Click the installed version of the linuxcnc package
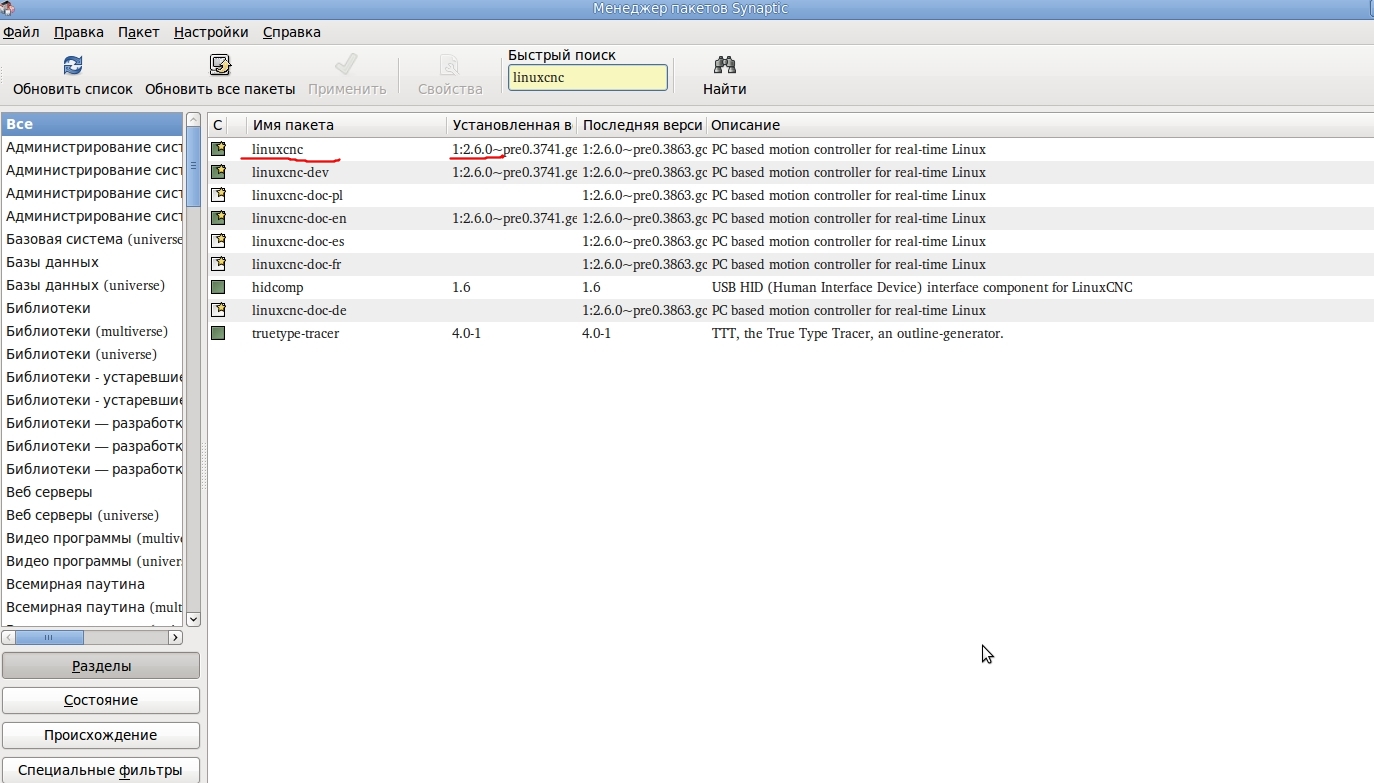1374x783 pixels. point(514,149)
